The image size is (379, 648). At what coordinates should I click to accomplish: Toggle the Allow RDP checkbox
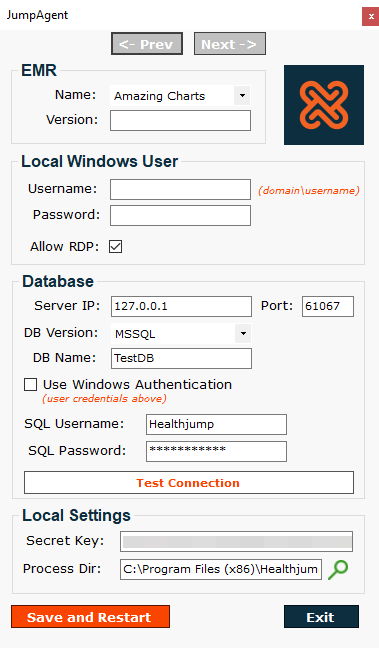point(115,247)
